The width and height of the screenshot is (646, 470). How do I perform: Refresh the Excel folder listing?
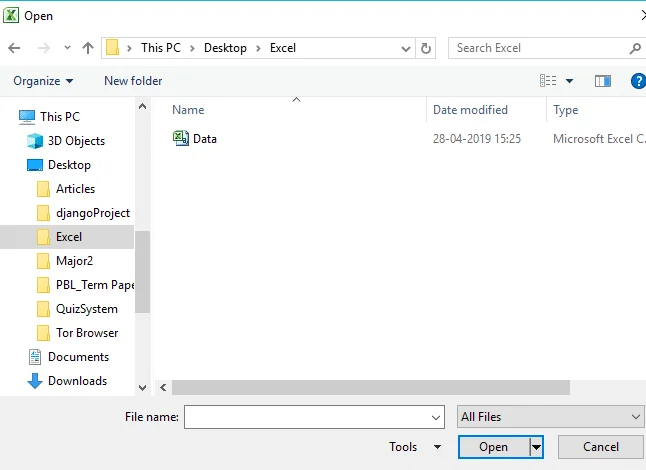click(426, 48)
